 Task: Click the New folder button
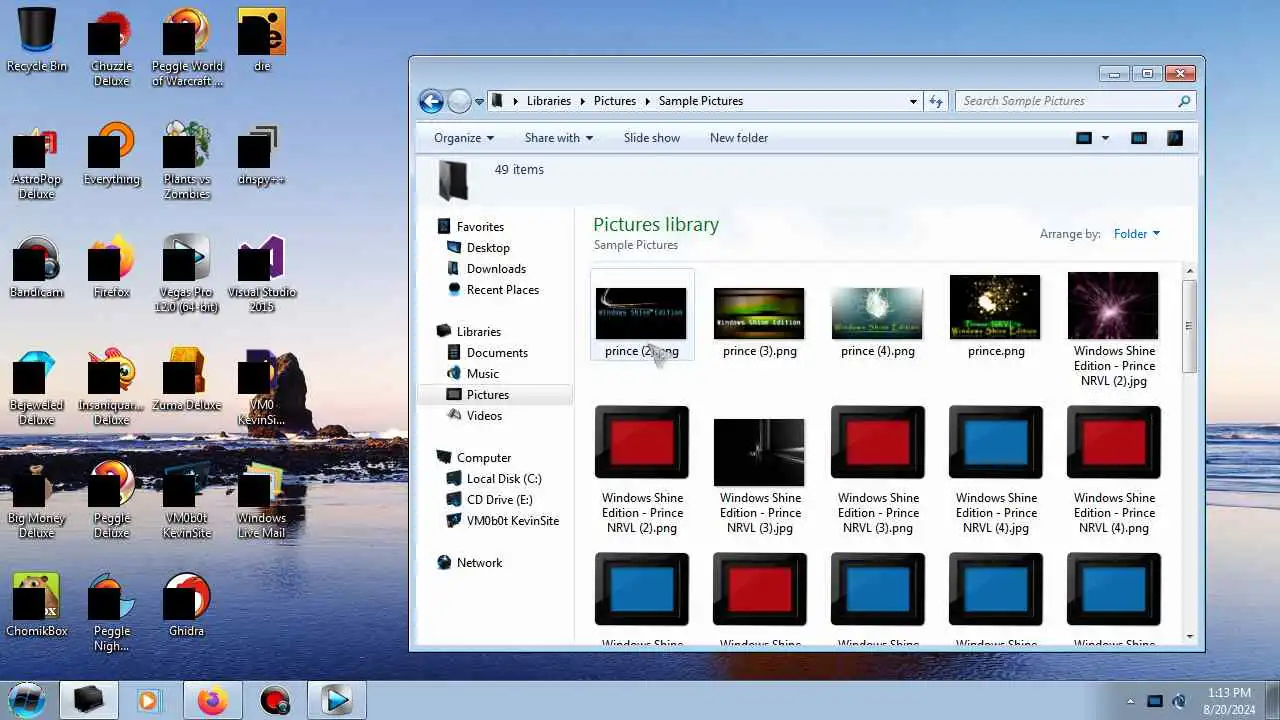click(739, 138)
